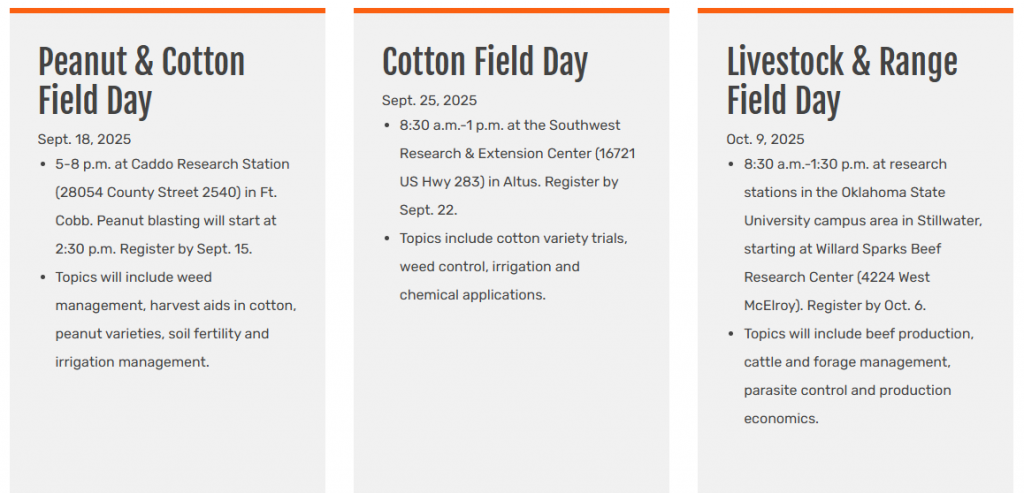Click orange bar above Cotton Field Day card
Screen dimensions: 1024x493
[x=511, y=11]
